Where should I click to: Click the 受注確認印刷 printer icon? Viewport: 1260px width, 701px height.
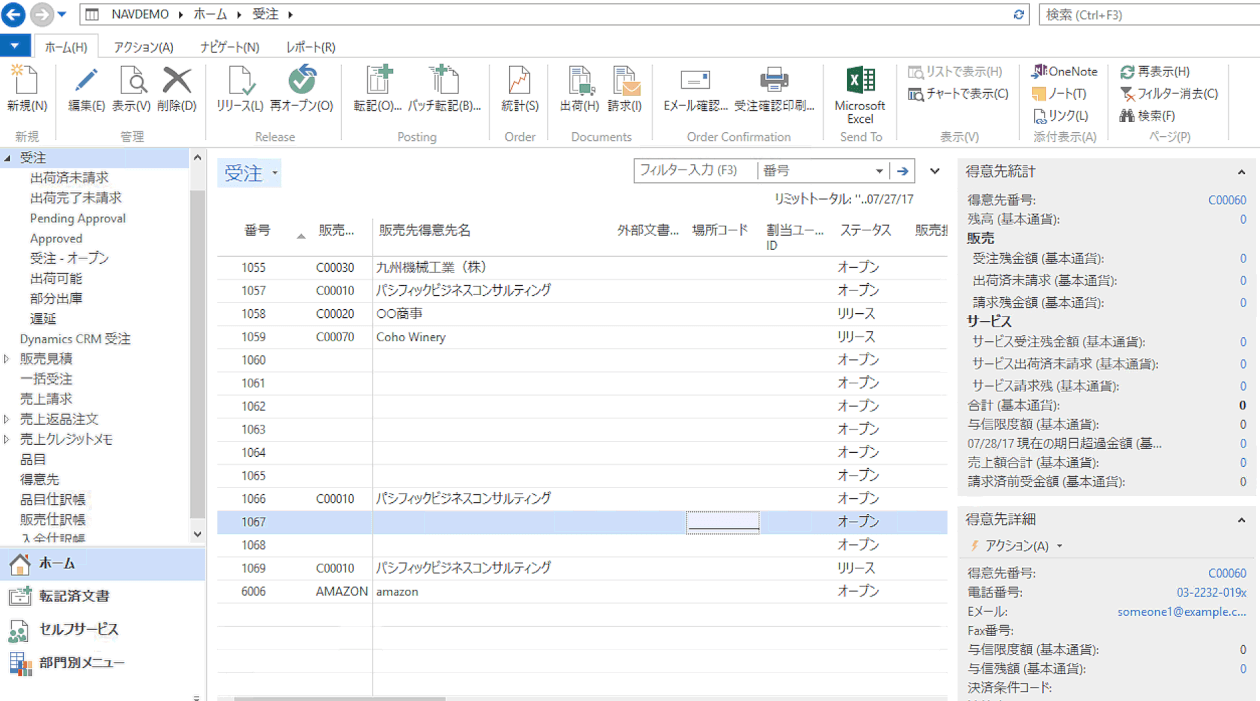point(774,80)
